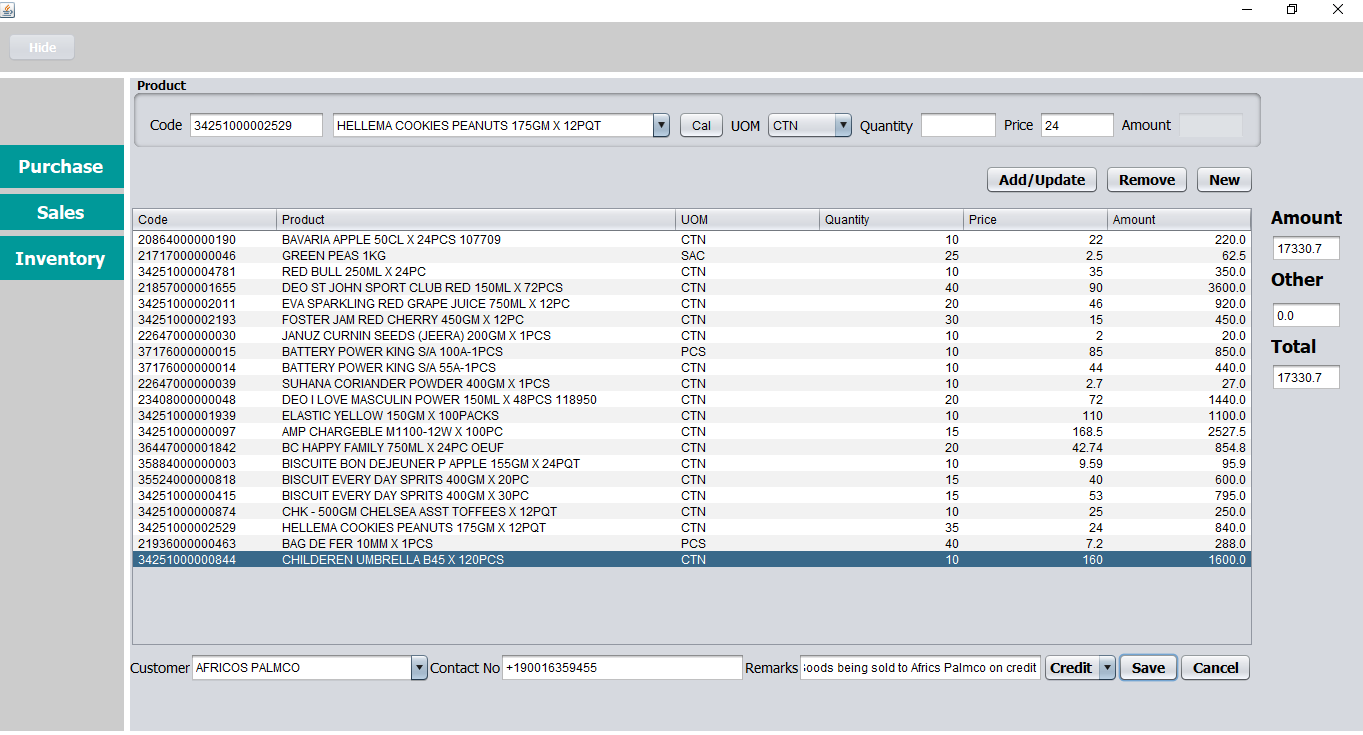1363x735 pixels.
Task: Click the Quantity input field
Action: point(958,126)
